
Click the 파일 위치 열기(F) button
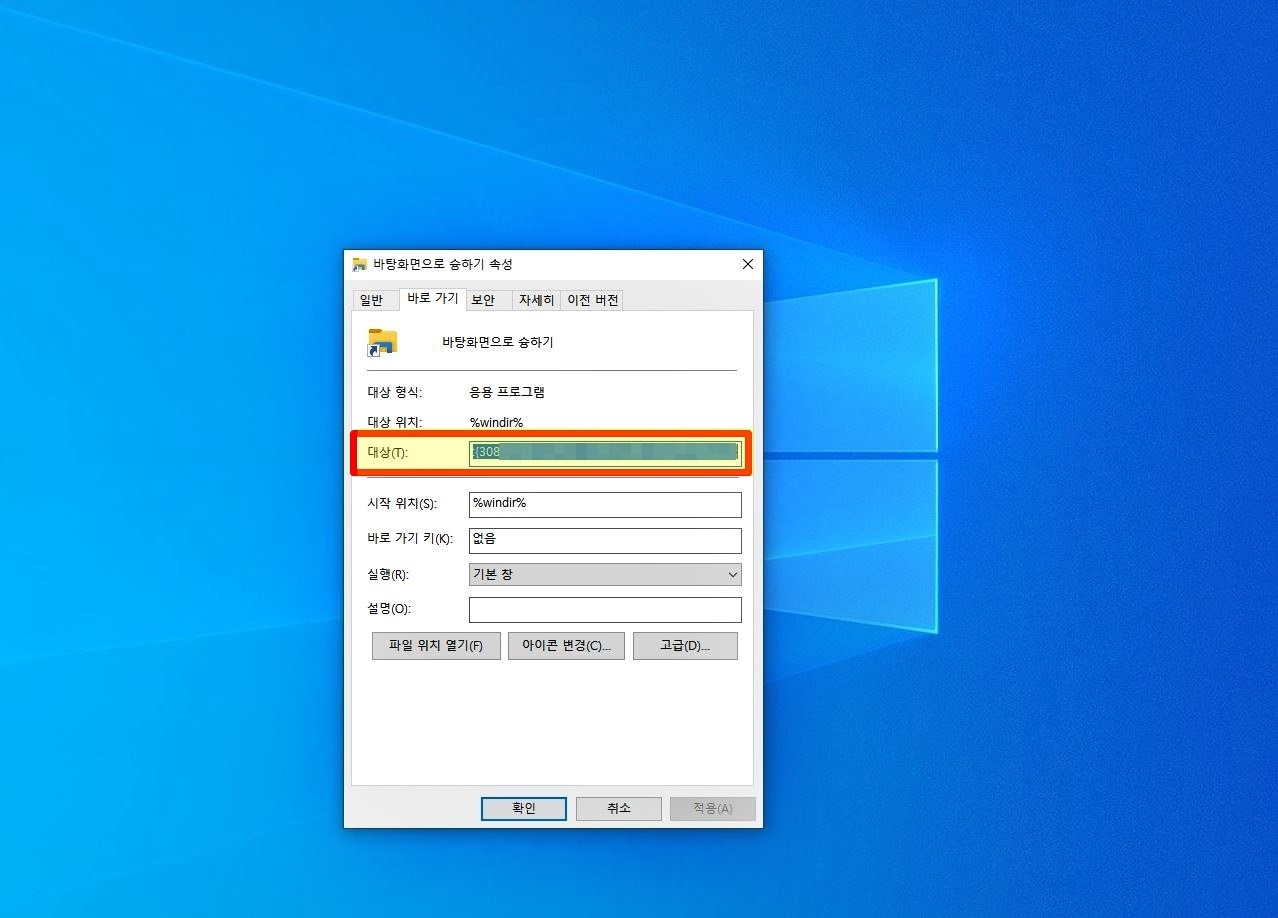[436, 646]
